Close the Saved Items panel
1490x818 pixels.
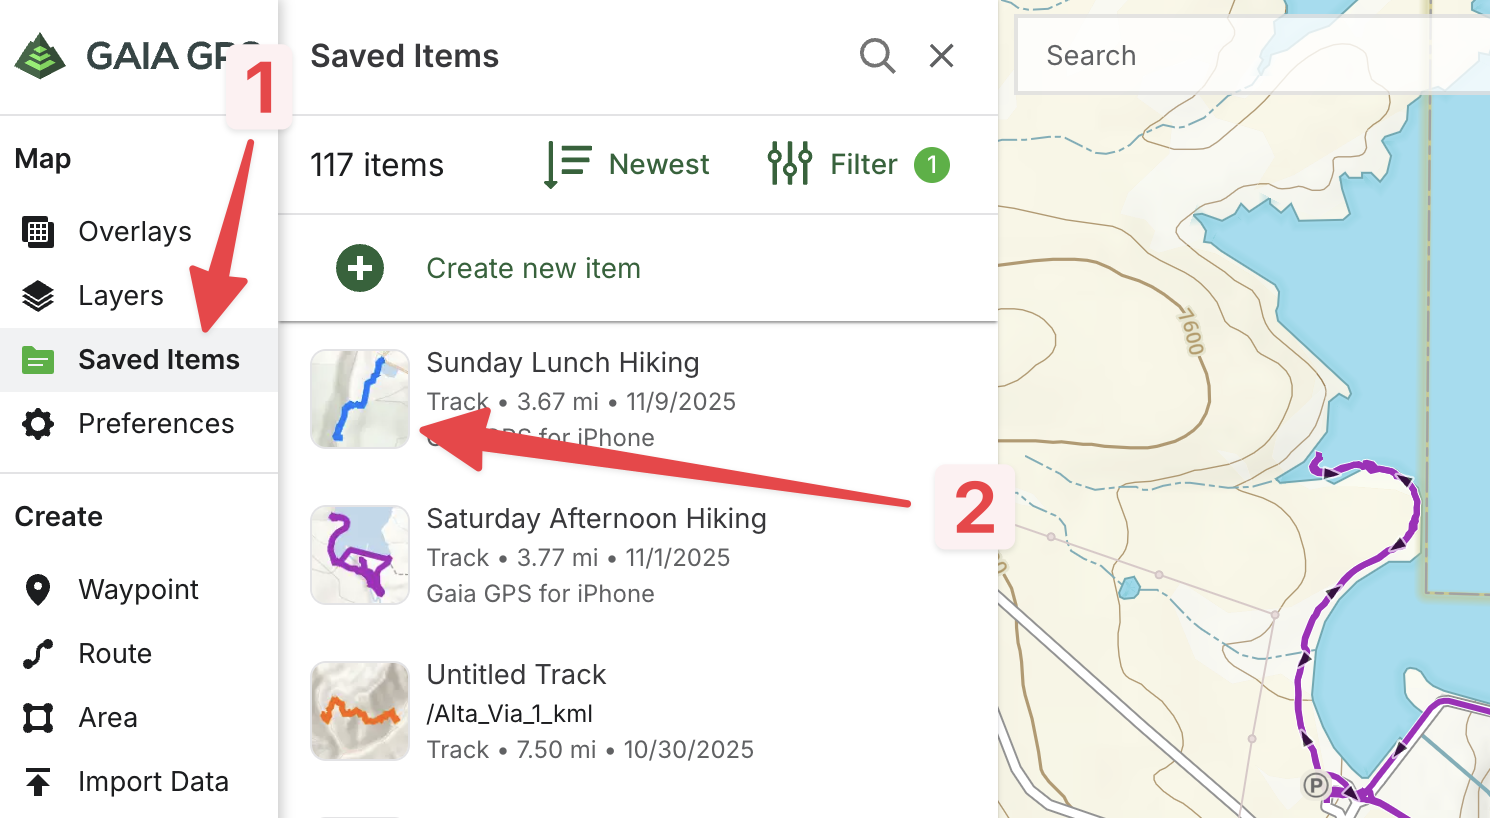tap(941, 56)
